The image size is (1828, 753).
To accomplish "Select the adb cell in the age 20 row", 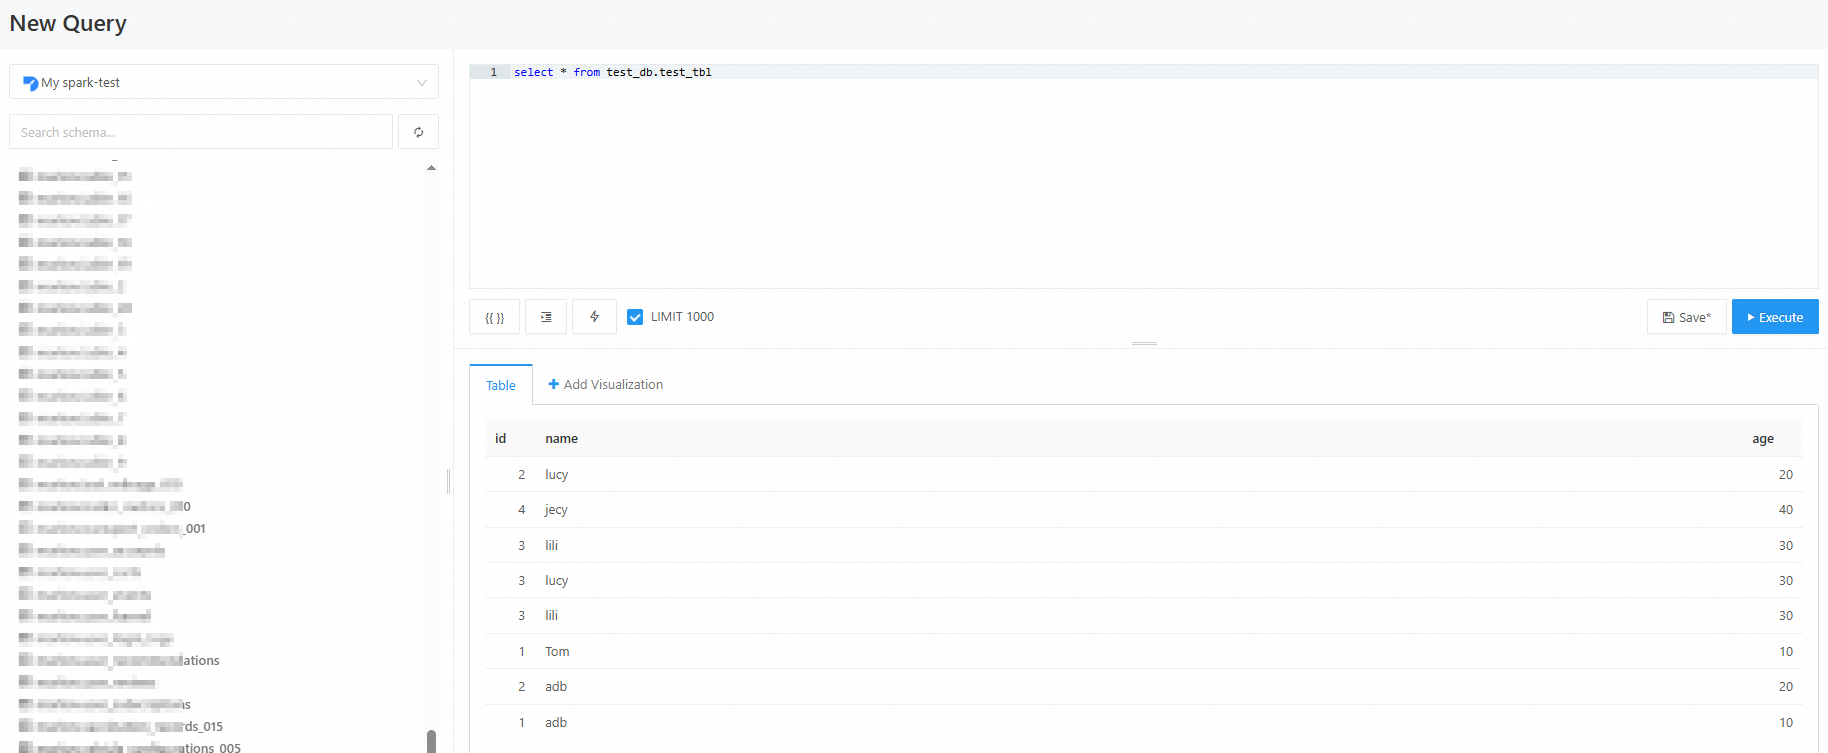I will [x=556, y=687].
